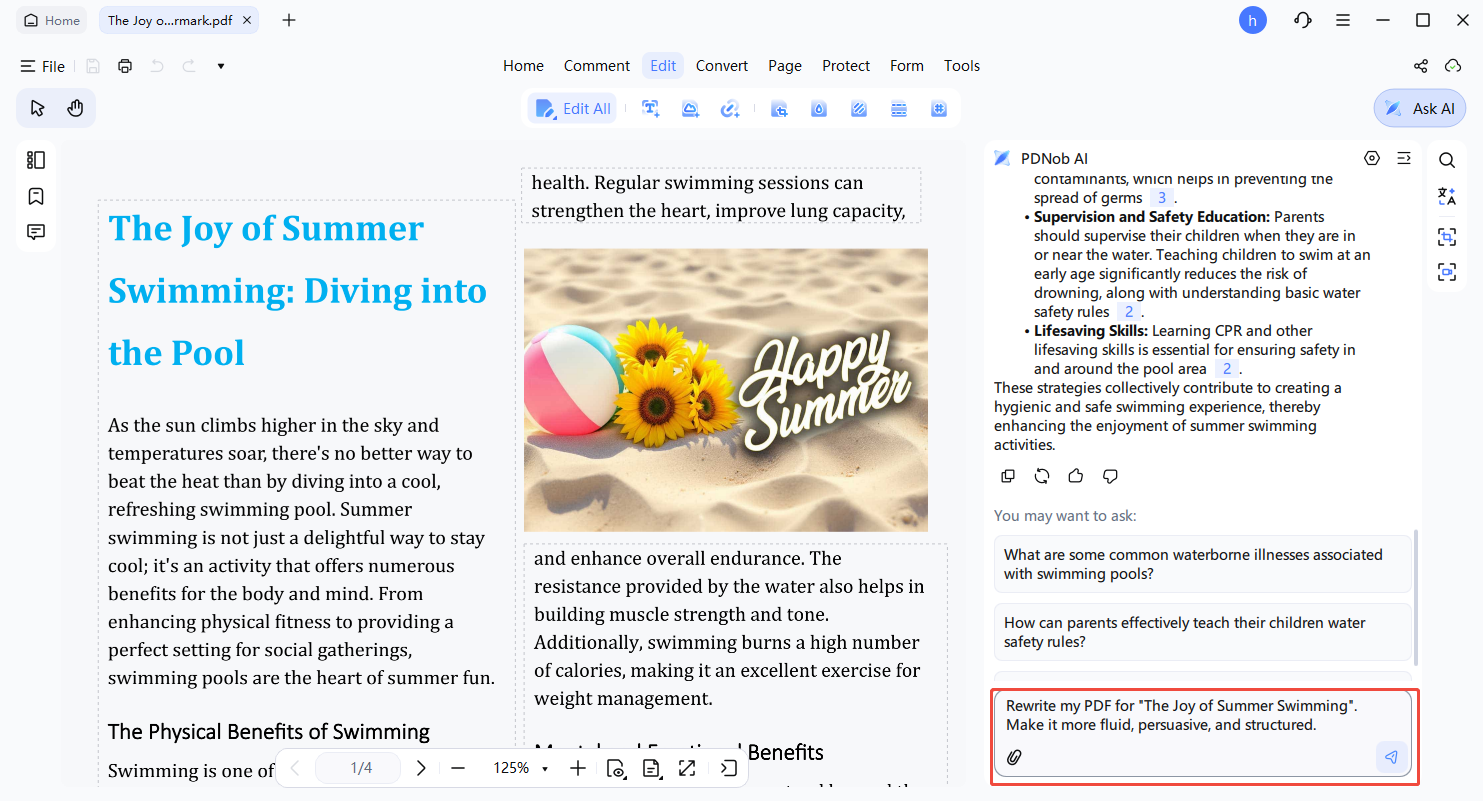Screen dimensions: 1483x801
Task: Toggle Edit All mode
Action: [x=572, y=108]
